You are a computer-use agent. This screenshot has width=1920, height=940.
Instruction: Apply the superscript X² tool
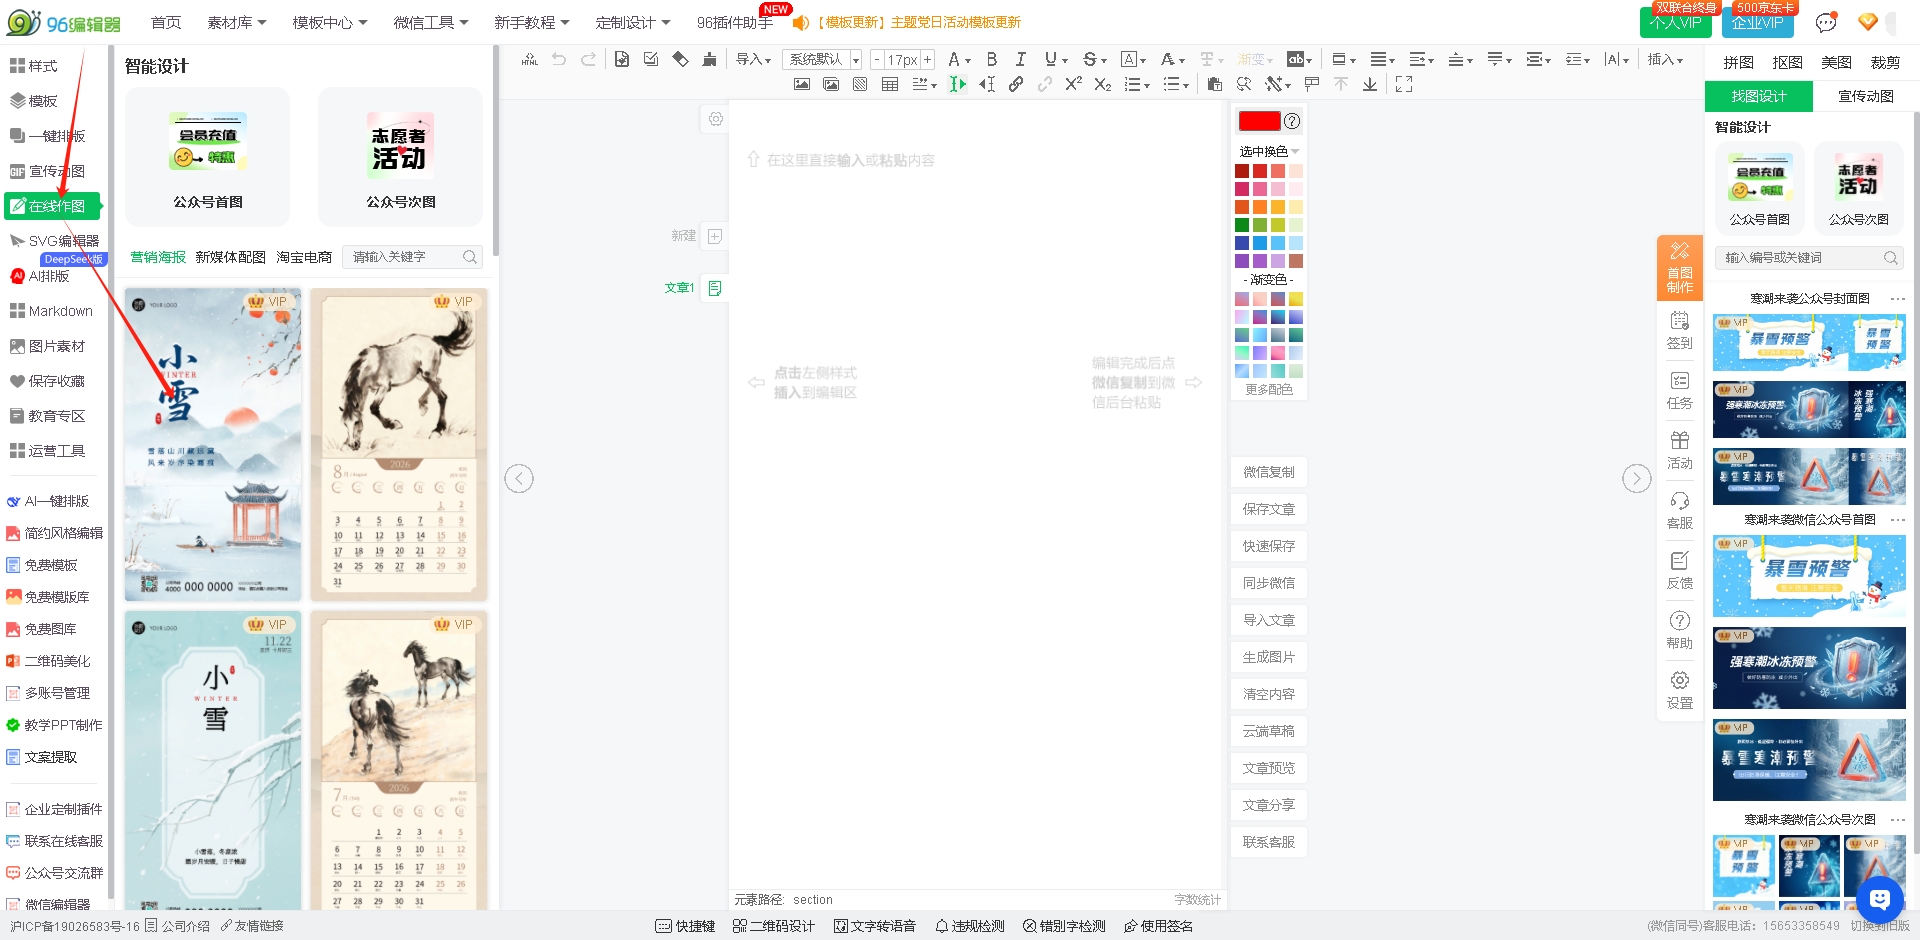[x=1073, y=85]
